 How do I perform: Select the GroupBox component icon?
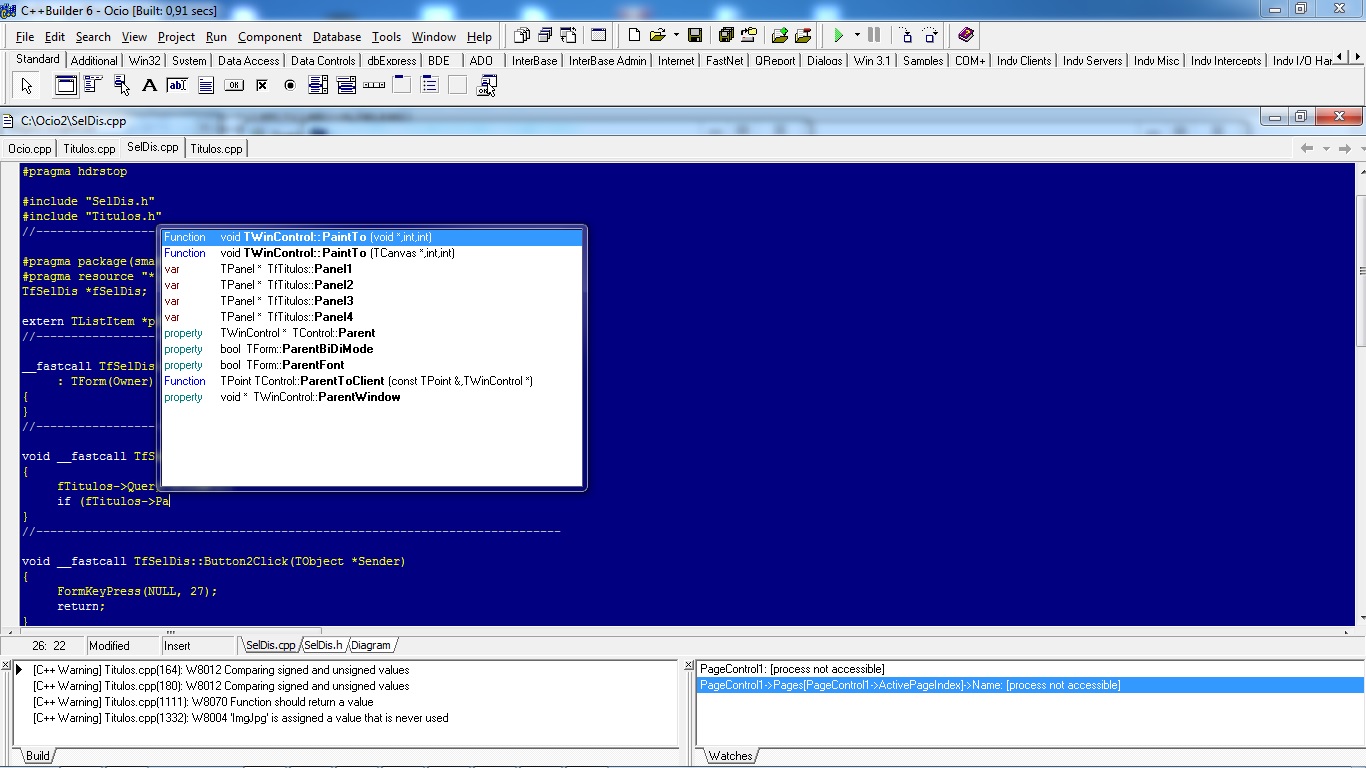pyautogui.click(x=402, y=86)
